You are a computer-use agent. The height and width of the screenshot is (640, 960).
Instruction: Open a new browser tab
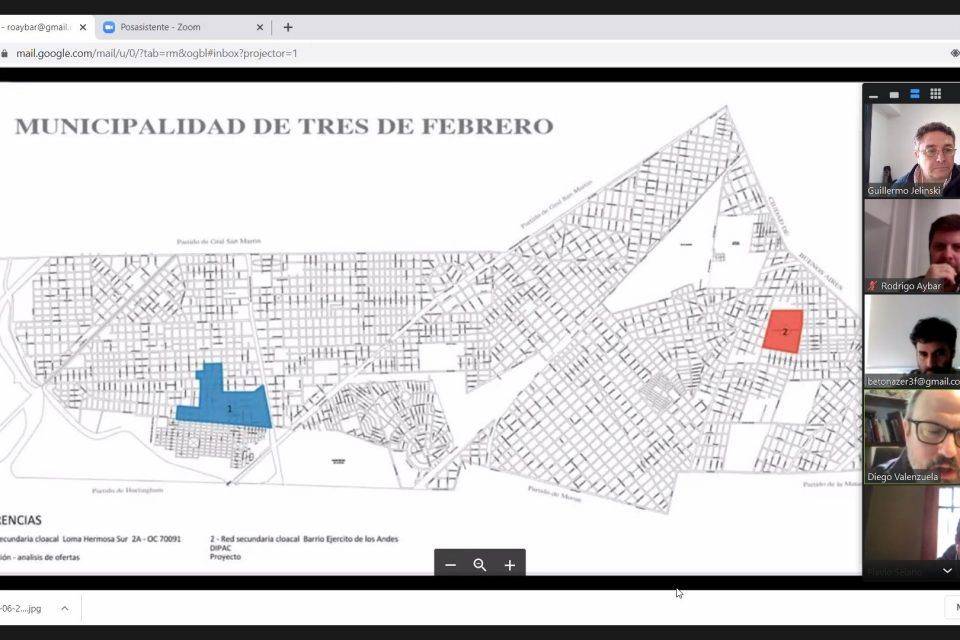point(288,27)
